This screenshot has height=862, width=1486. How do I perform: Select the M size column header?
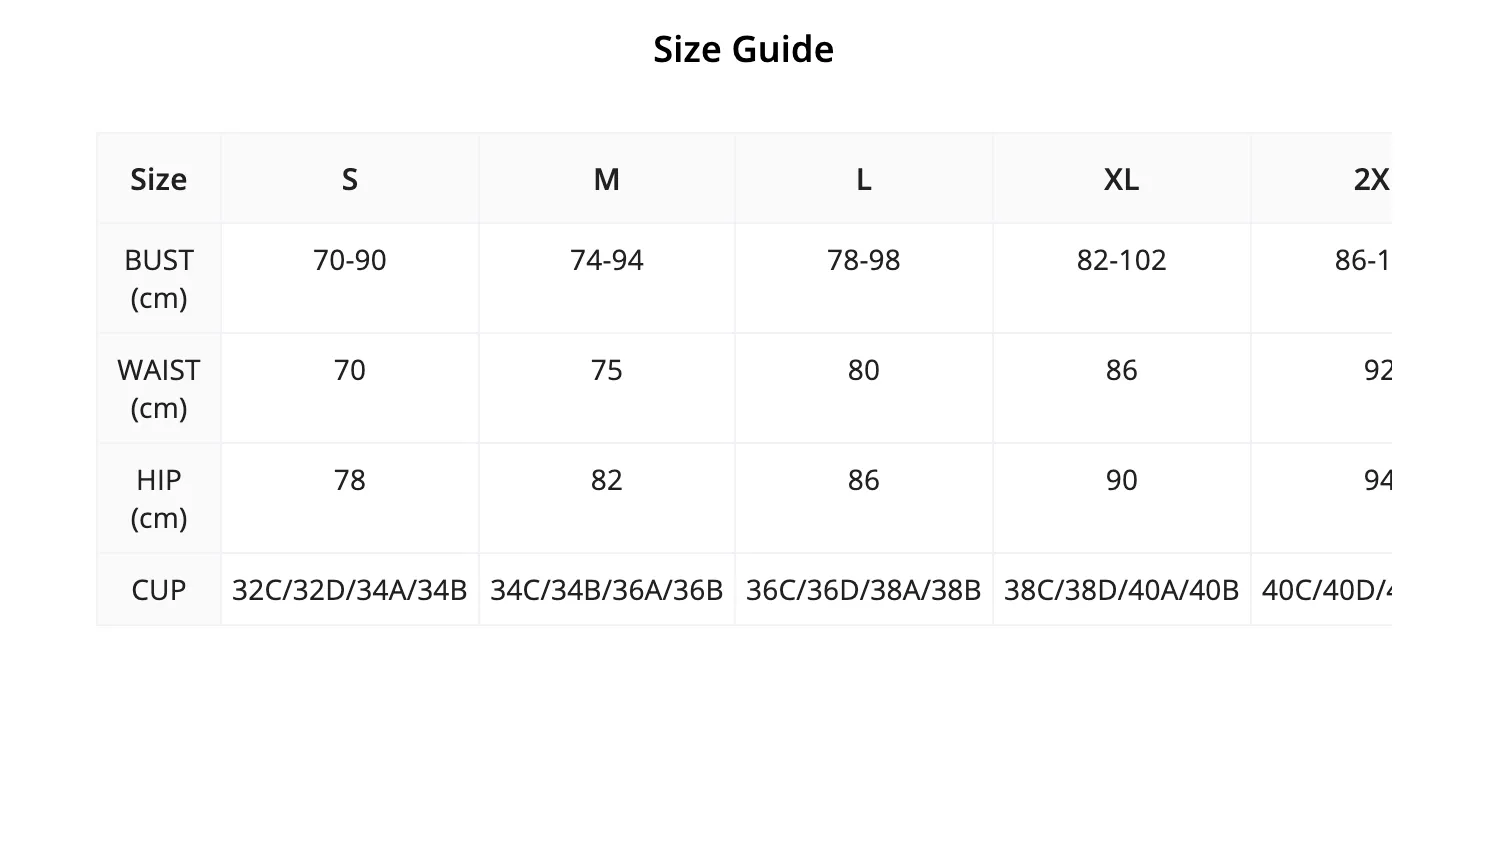click(x=607, y=179)
